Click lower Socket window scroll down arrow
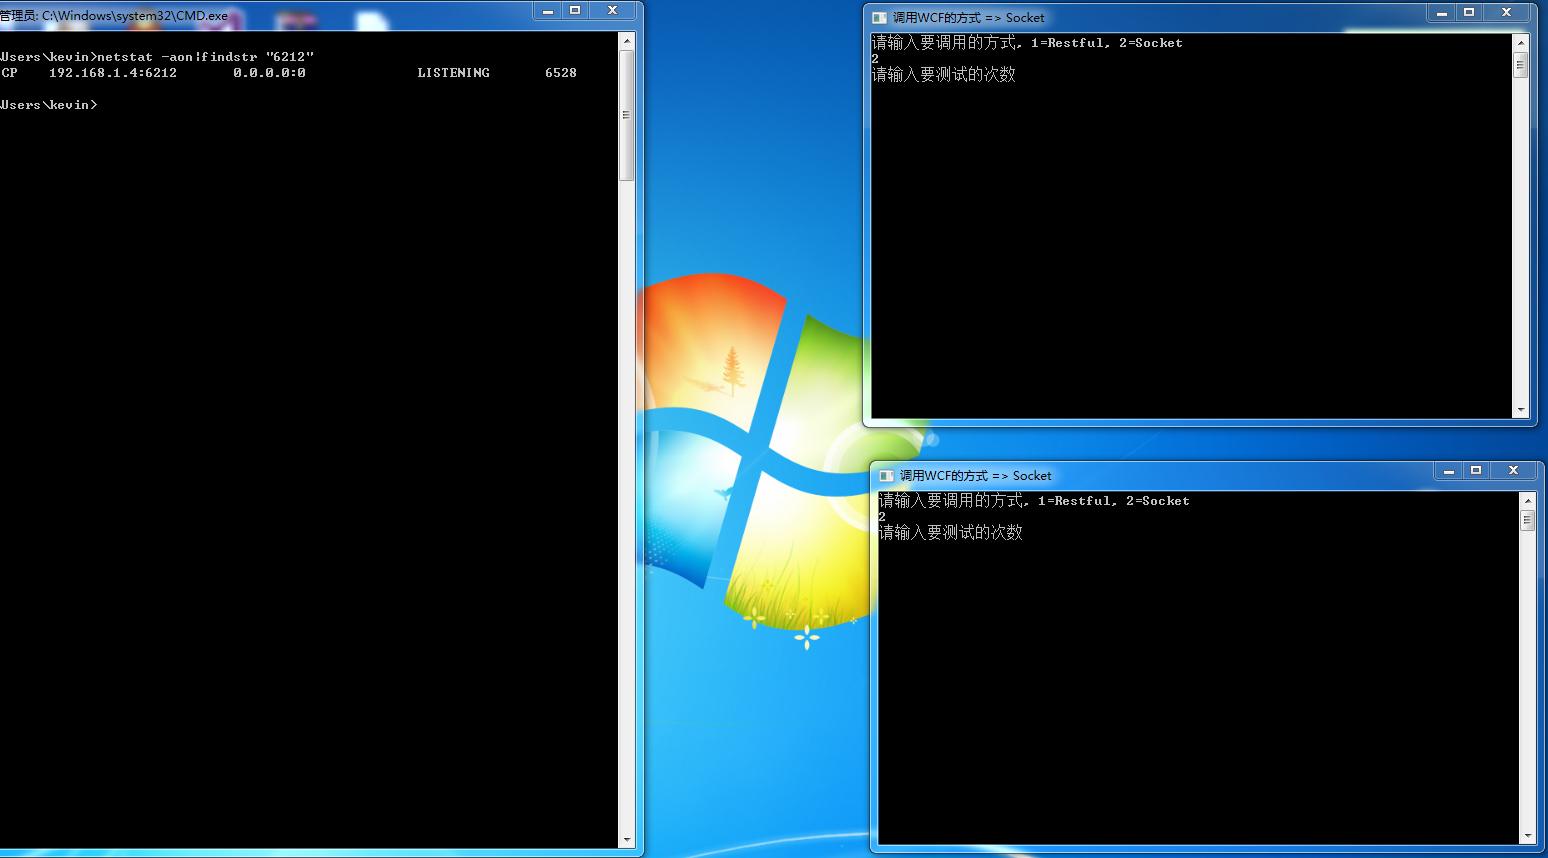 pyautogui.click(x=1528, y=836)
